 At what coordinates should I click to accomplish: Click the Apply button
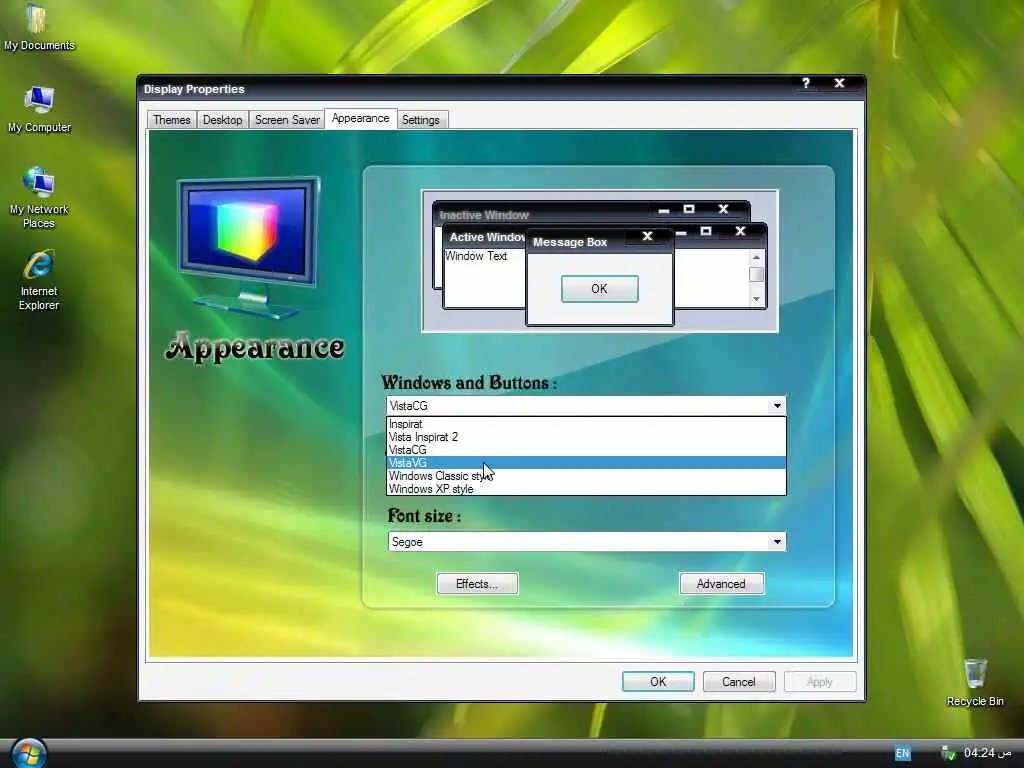[x=820, y=682]
